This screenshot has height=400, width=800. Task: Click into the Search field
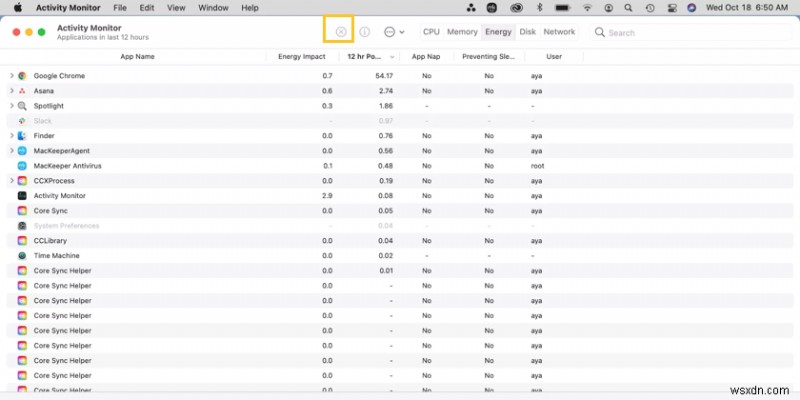point(691,33)
